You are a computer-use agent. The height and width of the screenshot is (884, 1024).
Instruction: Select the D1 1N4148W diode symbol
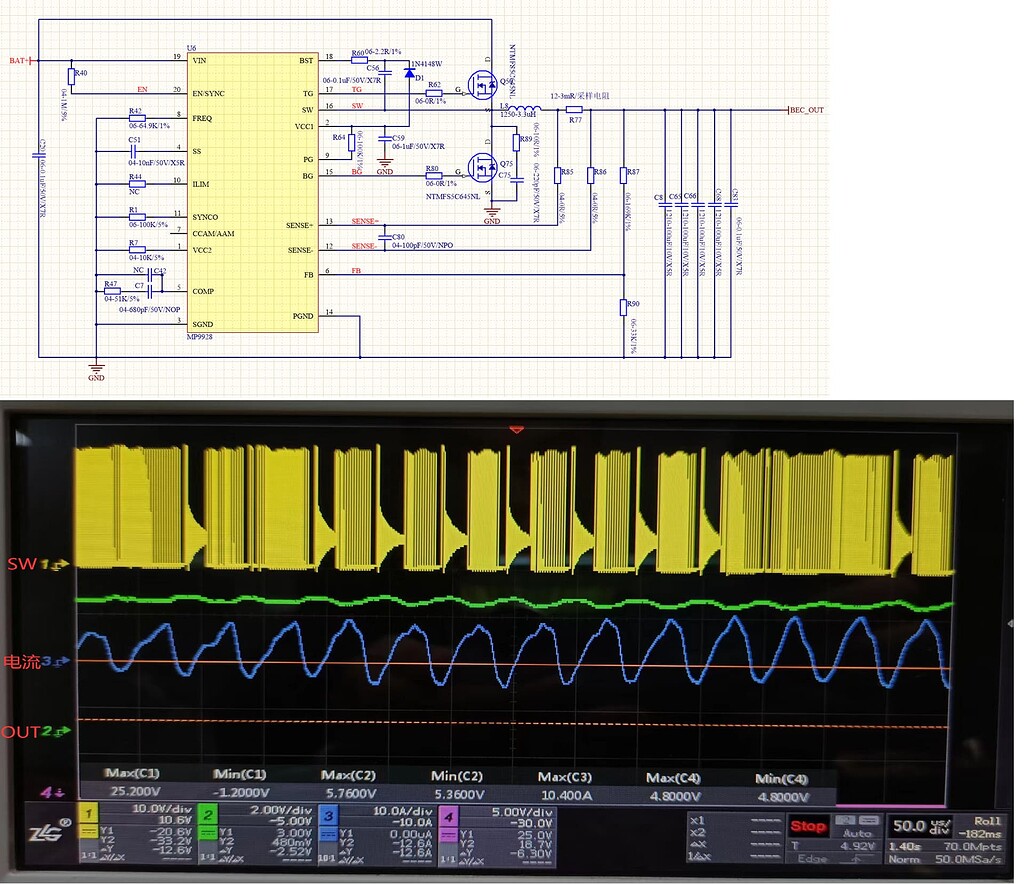tap(409, 73)
